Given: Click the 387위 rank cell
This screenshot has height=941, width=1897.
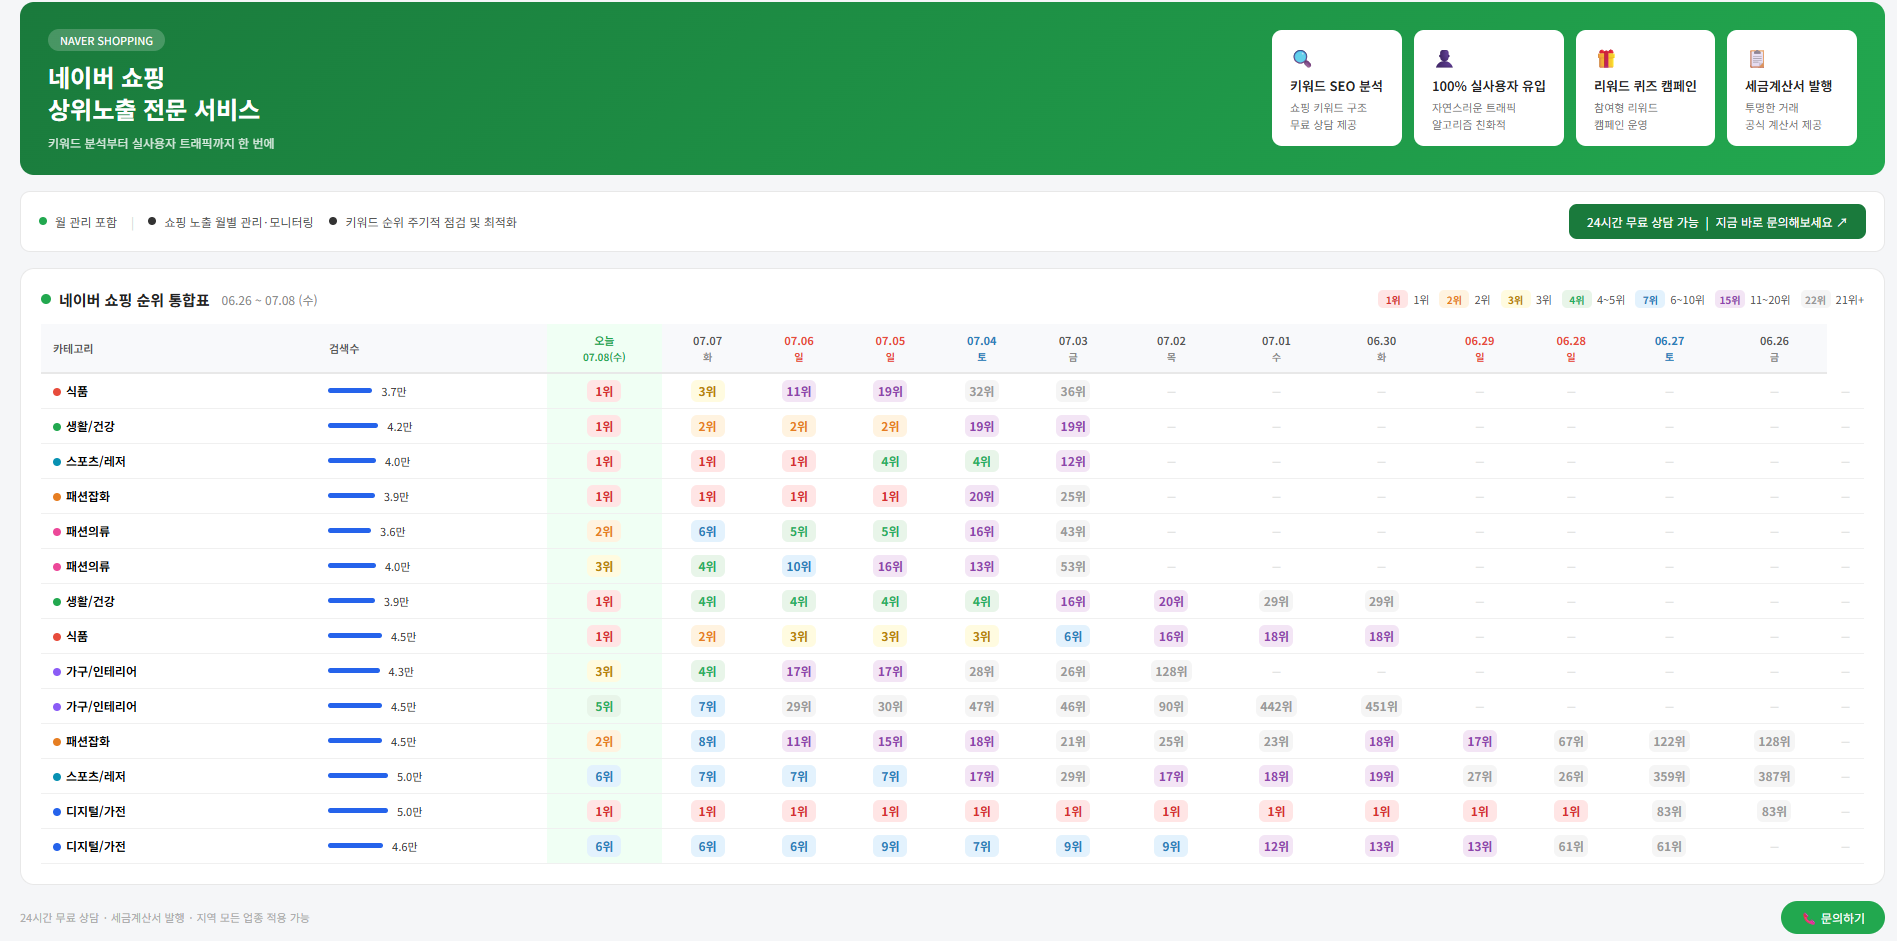Looking at the screenshot, I should tap(1774, 776).
